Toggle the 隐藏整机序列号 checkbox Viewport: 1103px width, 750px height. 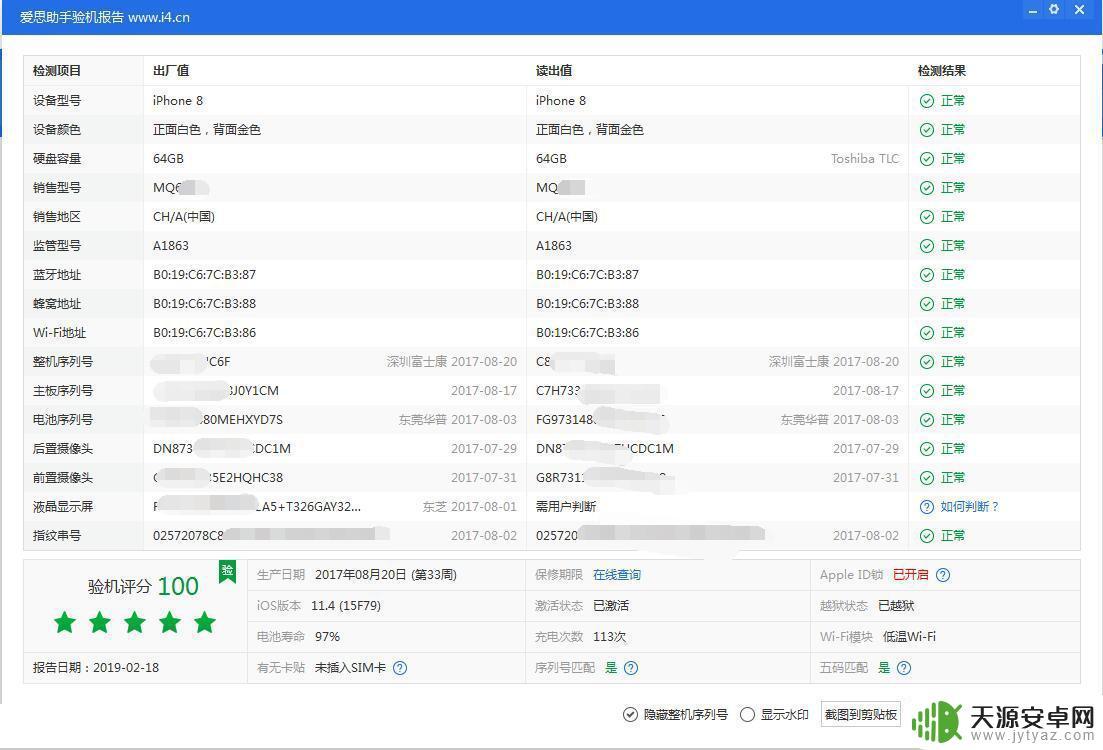630,715
